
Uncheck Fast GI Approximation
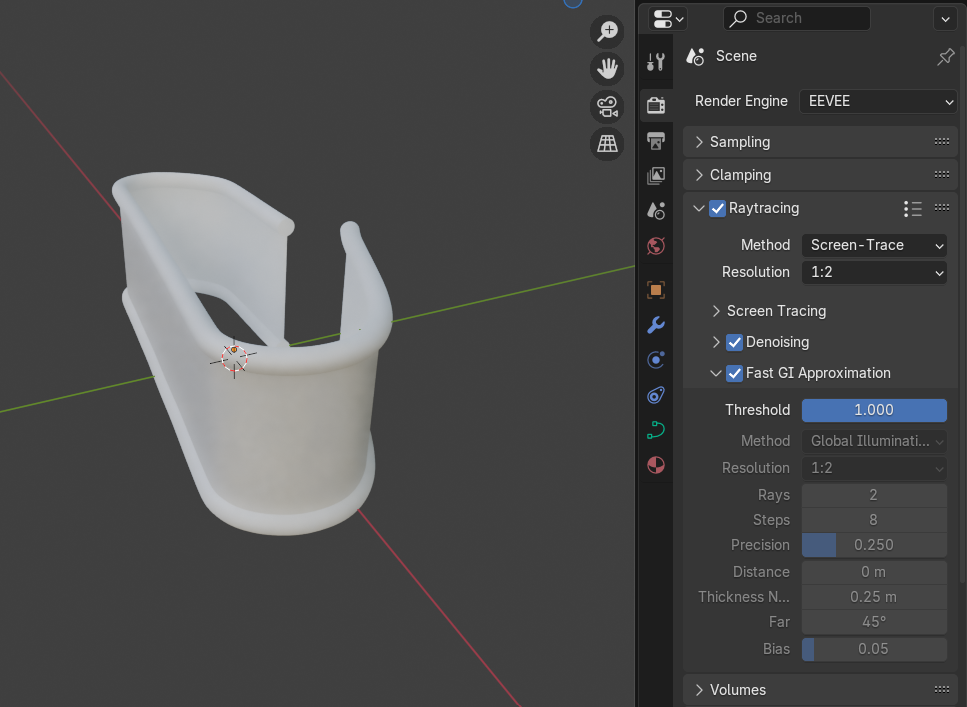(735, 373)
